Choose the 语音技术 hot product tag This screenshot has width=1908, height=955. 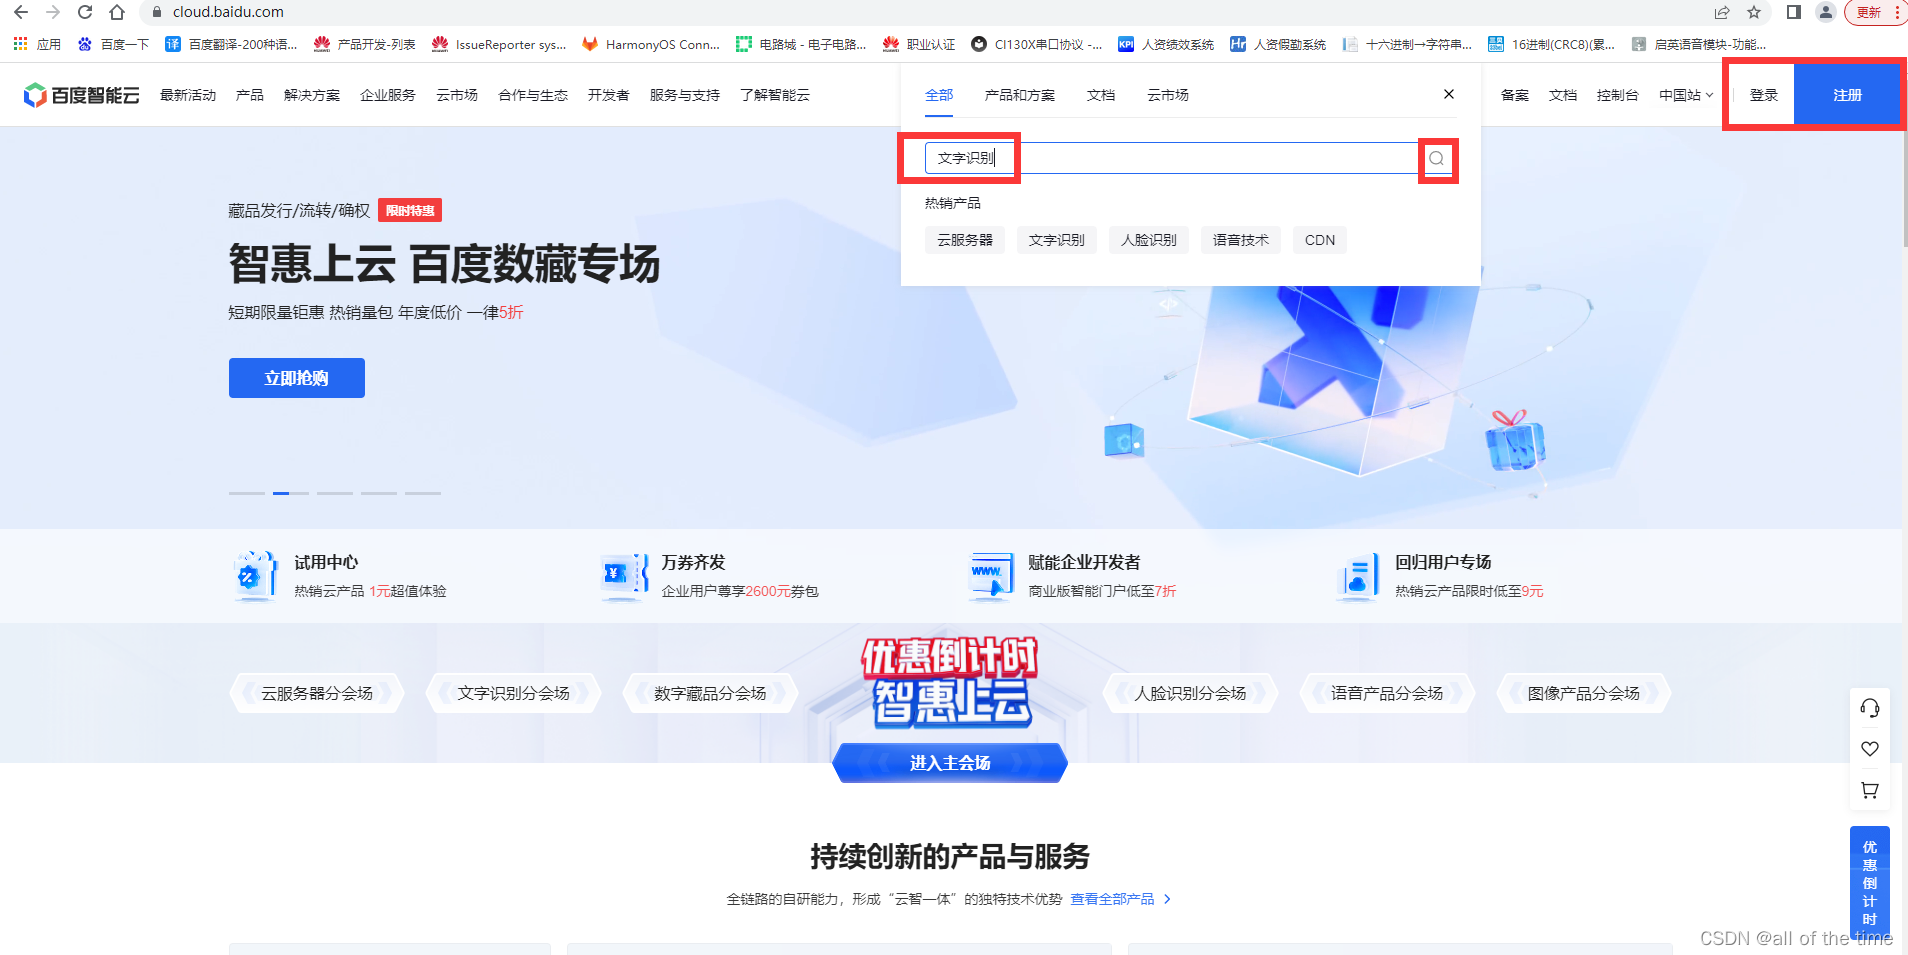point(1241,240)
